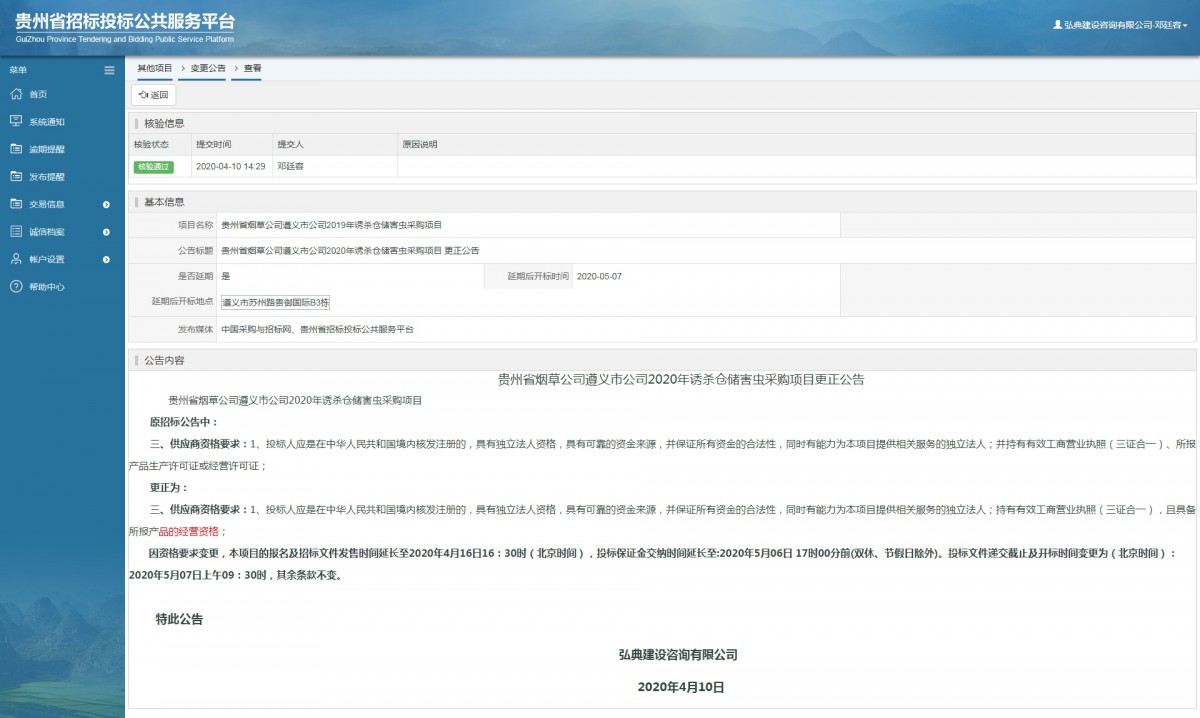The height and width of the screenshot is (718, 1200).
Task: Open 系统通知 via its monitor icon
Action: [15, 121]
